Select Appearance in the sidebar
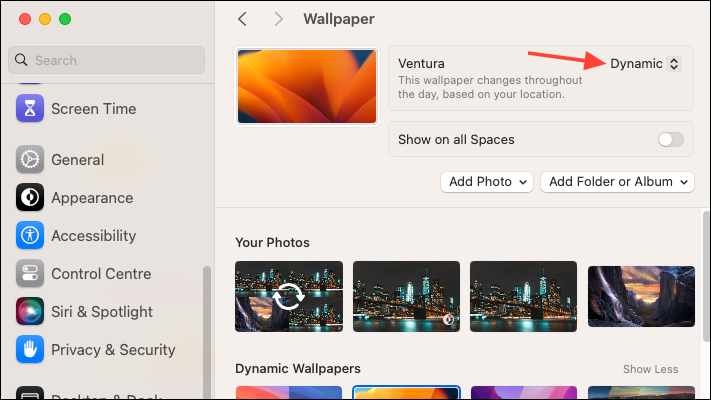This screenshot has width=711, height=400. (92, 198)
